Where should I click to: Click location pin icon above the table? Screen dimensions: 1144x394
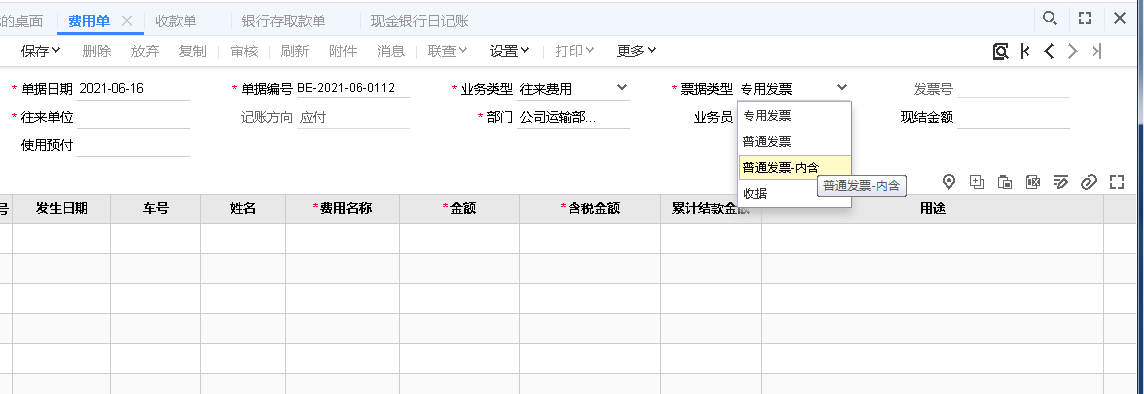(949, 182)
